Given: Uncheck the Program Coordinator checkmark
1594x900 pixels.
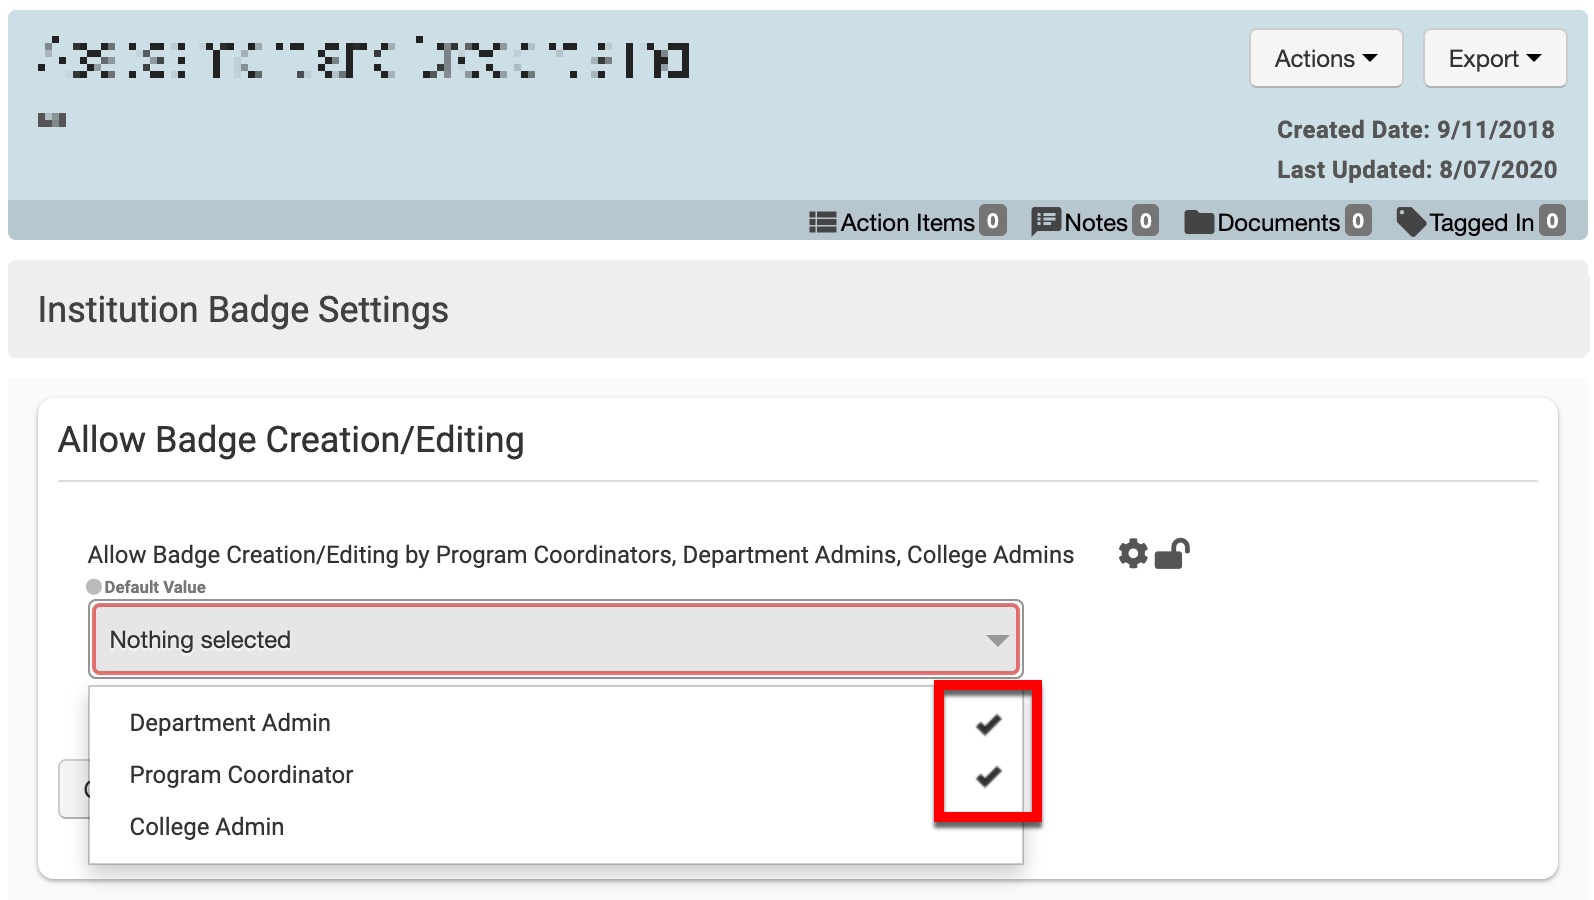Looking at the screenshot, I should pos(988,776).
